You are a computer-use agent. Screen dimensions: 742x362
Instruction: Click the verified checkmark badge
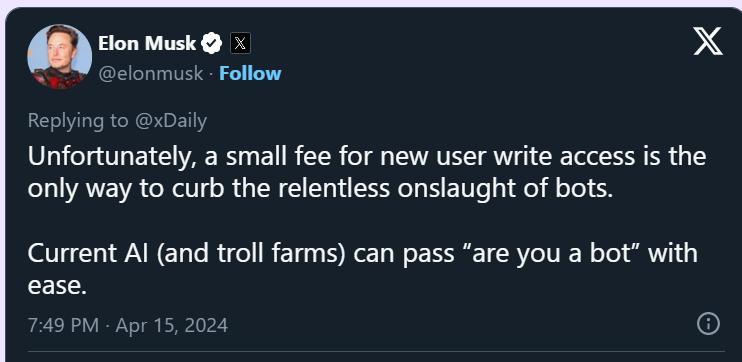(212, 44)
